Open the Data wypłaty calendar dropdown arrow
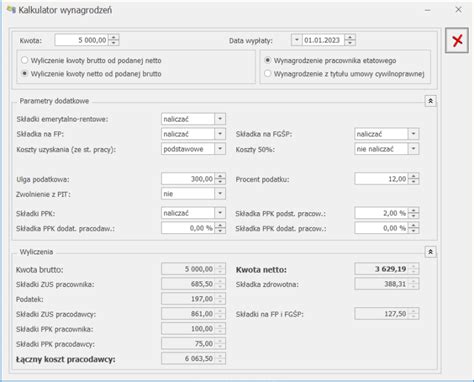 (296, 40)
